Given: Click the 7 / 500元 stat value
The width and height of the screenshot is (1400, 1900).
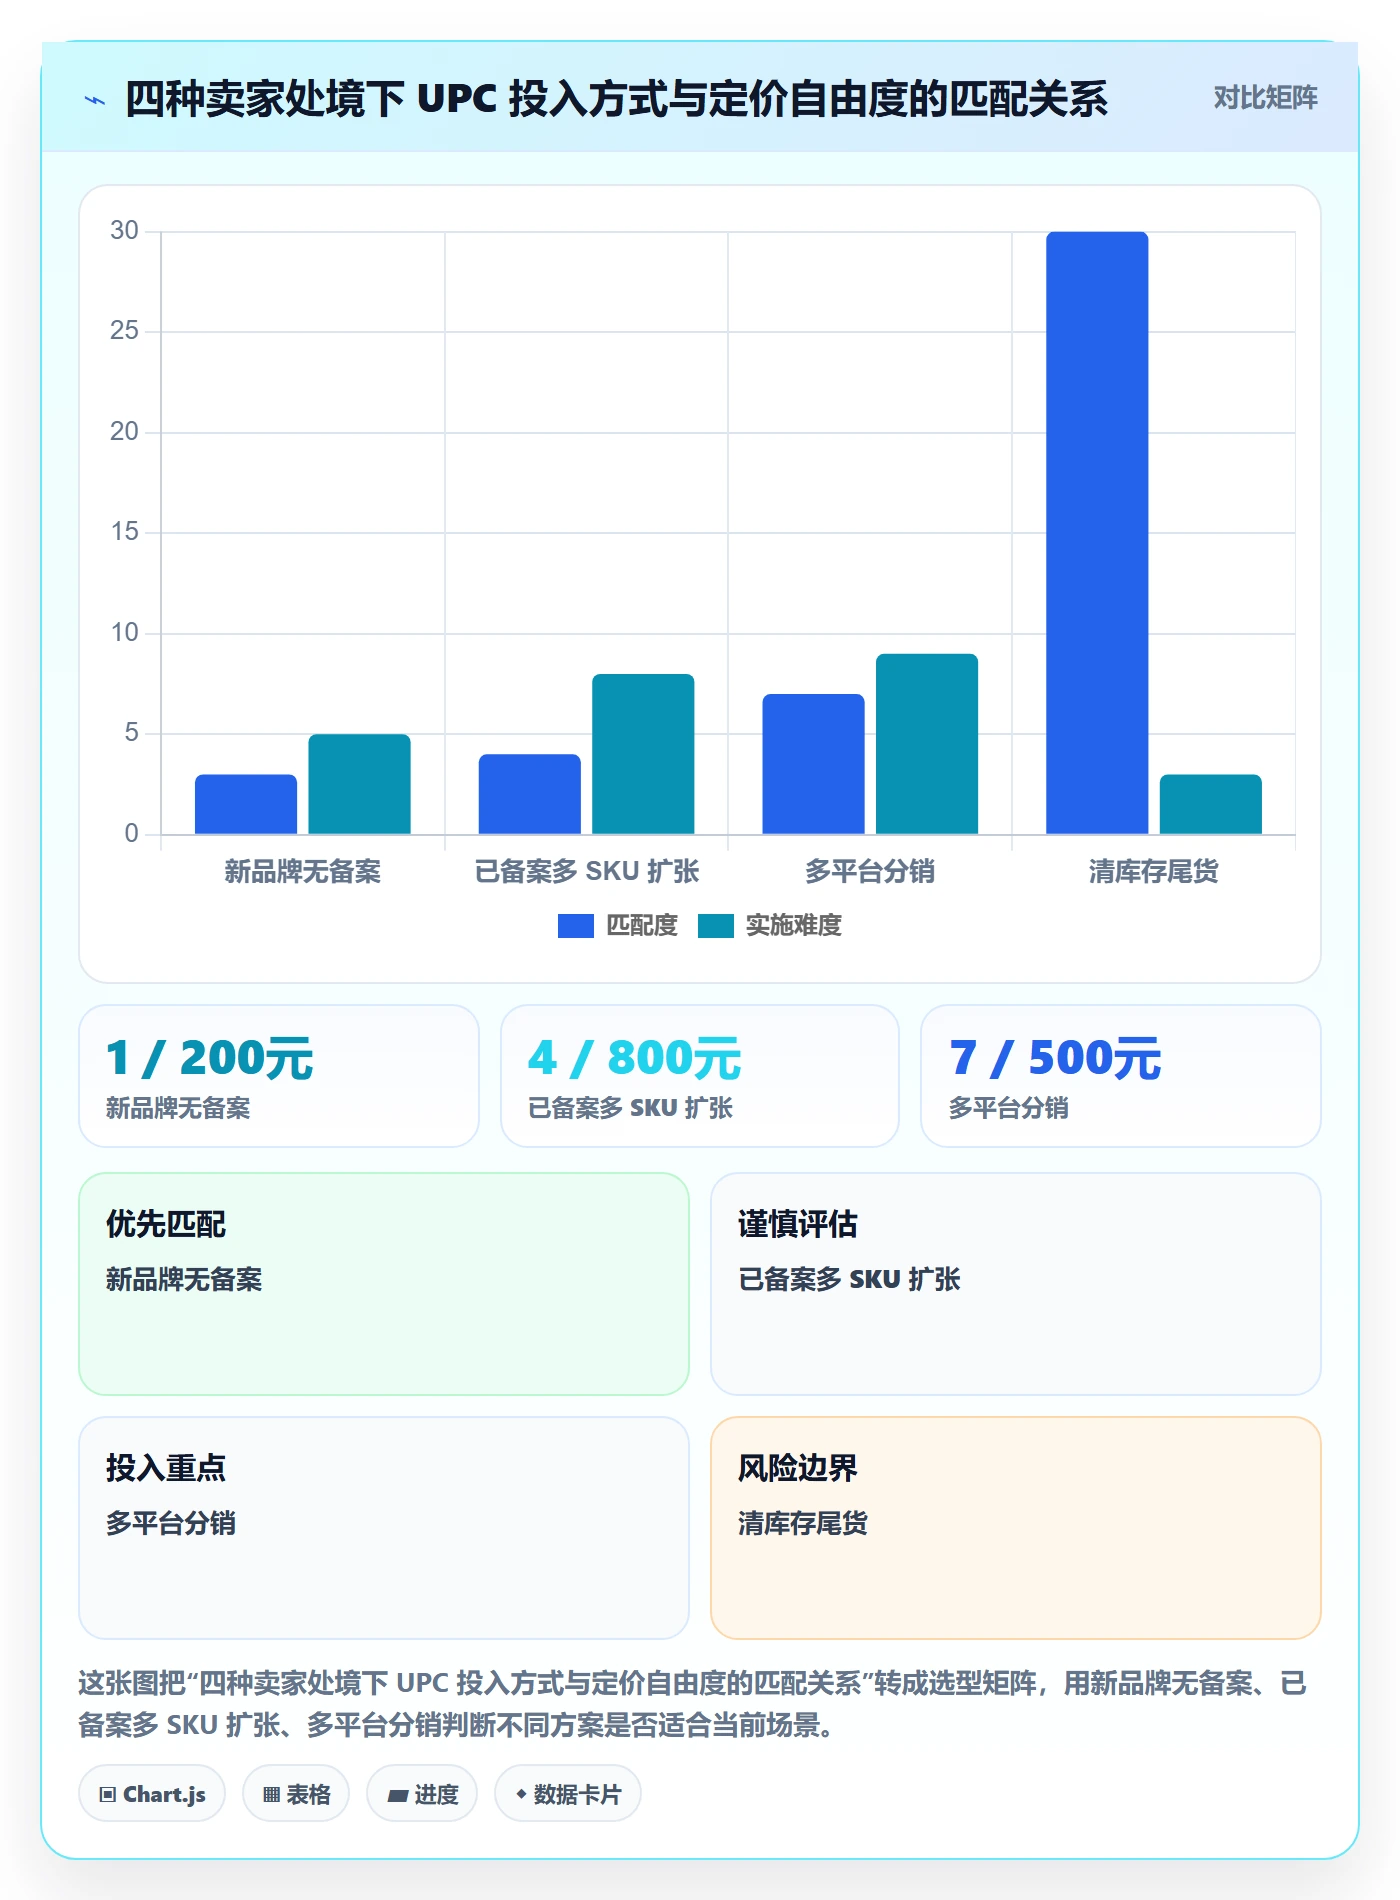Looking at the screenshot, I should (x=1055, y=1058).
